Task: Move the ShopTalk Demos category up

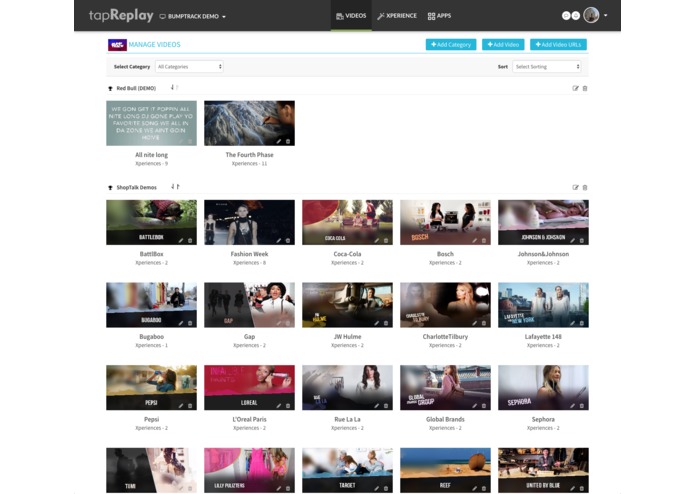Action: coord(178,187)
